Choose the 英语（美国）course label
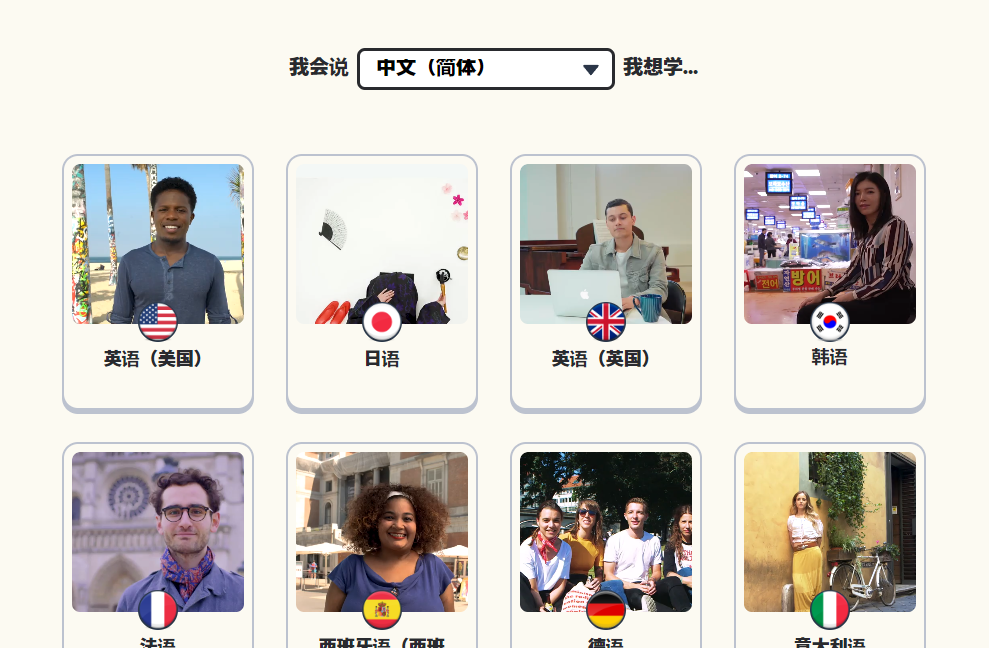 coord(153,358)
